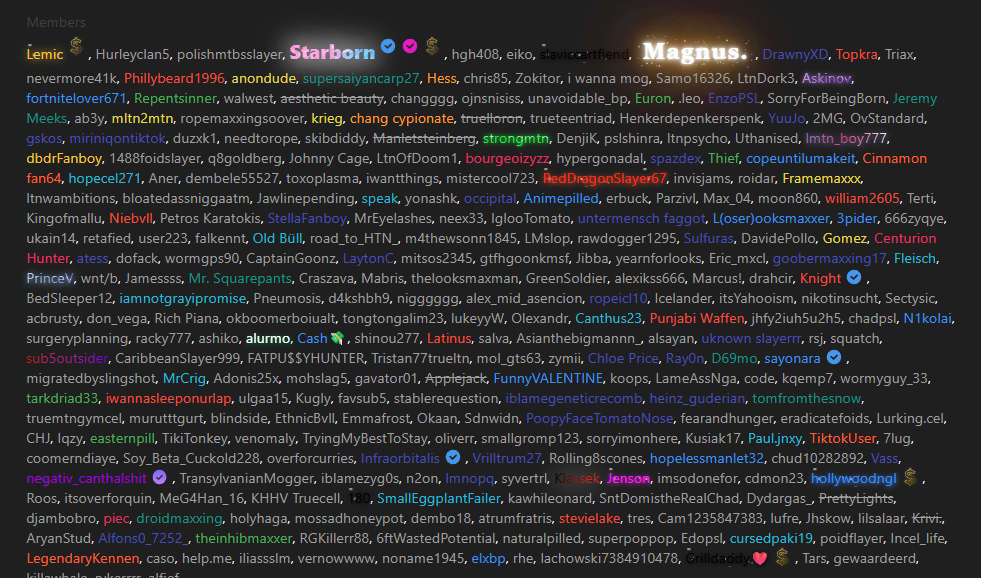Click the hopecel271 username

coord(104,178)
